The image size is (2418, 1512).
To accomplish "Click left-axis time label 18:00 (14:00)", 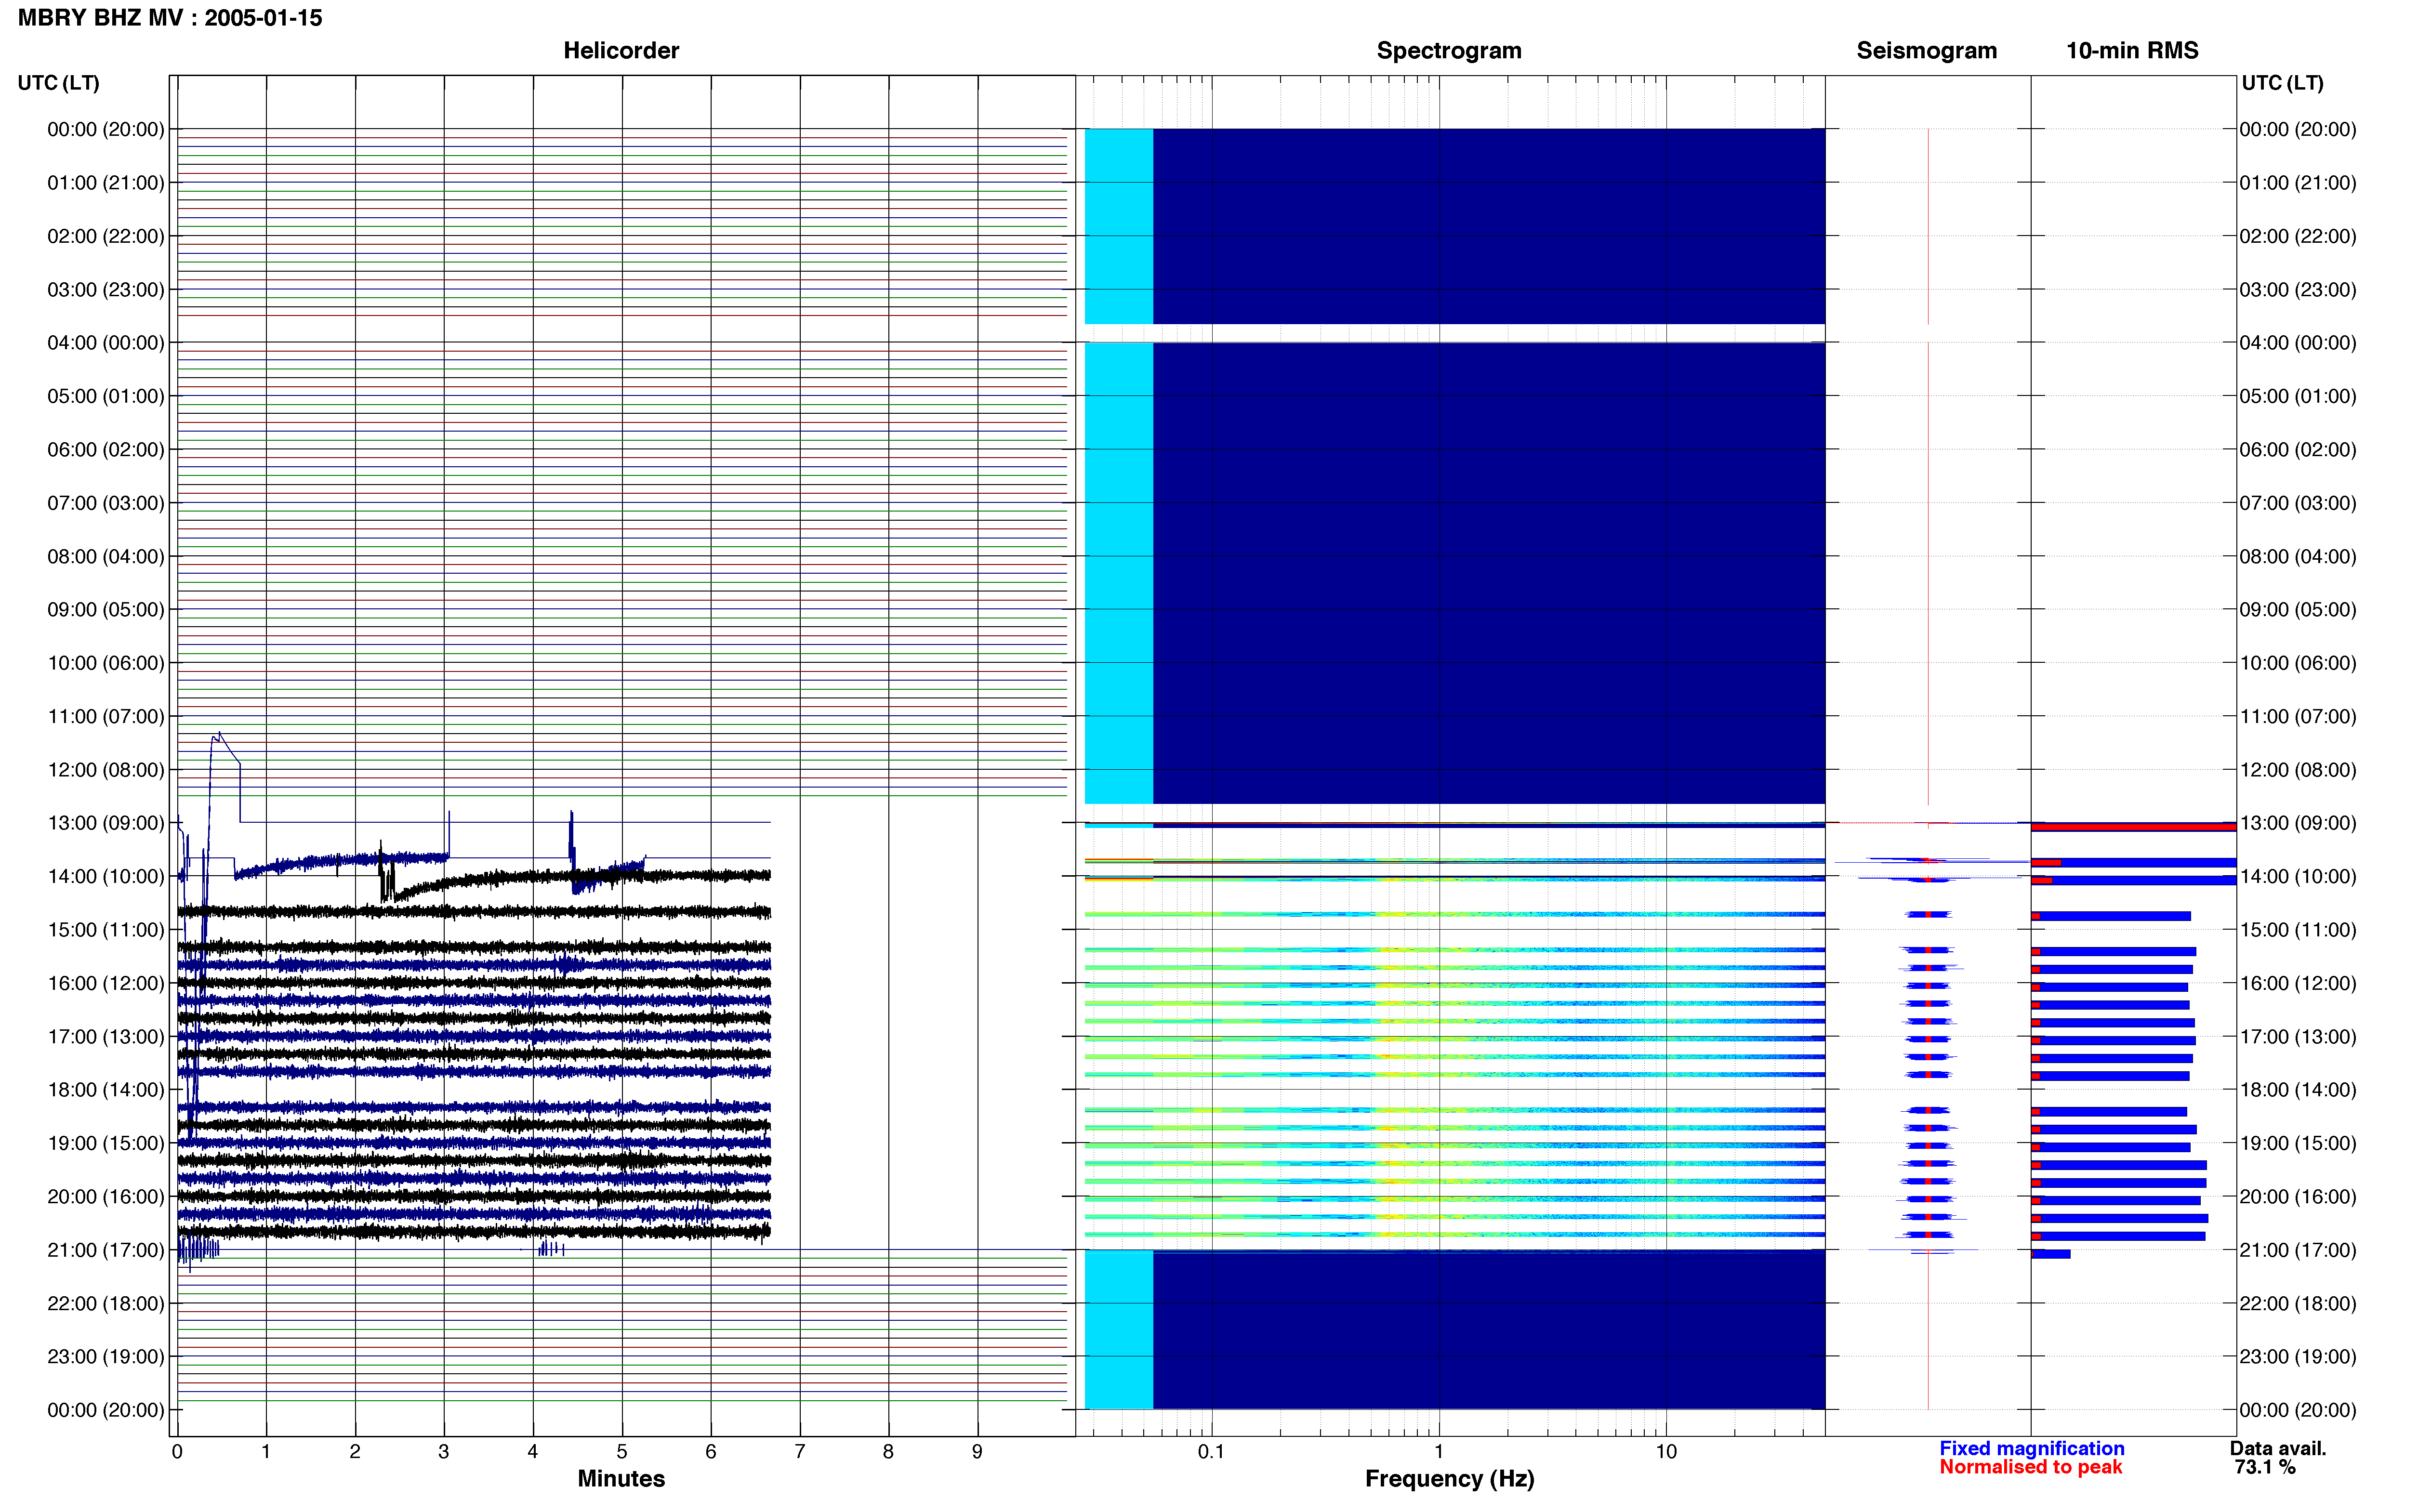I will [x=106, y=1090].
